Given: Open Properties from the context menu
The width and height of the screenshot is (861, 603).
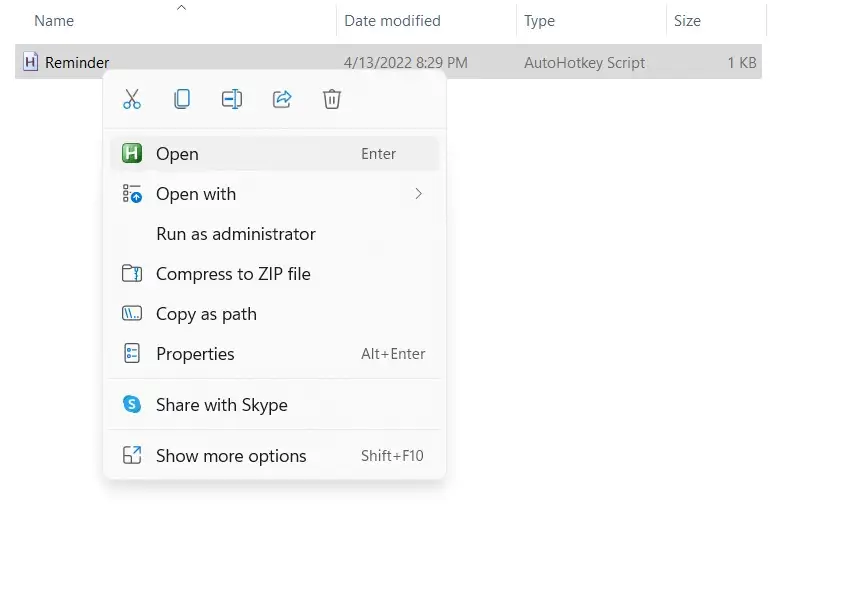Looking at the screenshot, I should 195,354.
